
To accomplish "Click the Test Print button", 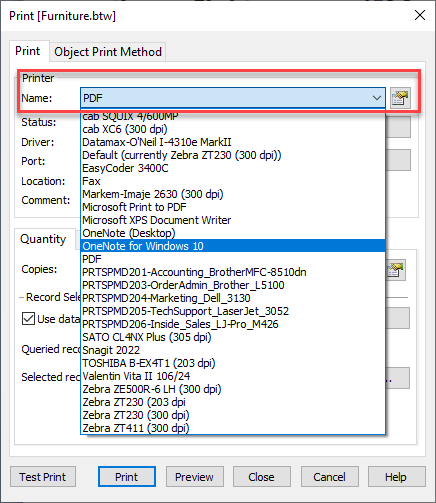I will (x=43, y=477).
